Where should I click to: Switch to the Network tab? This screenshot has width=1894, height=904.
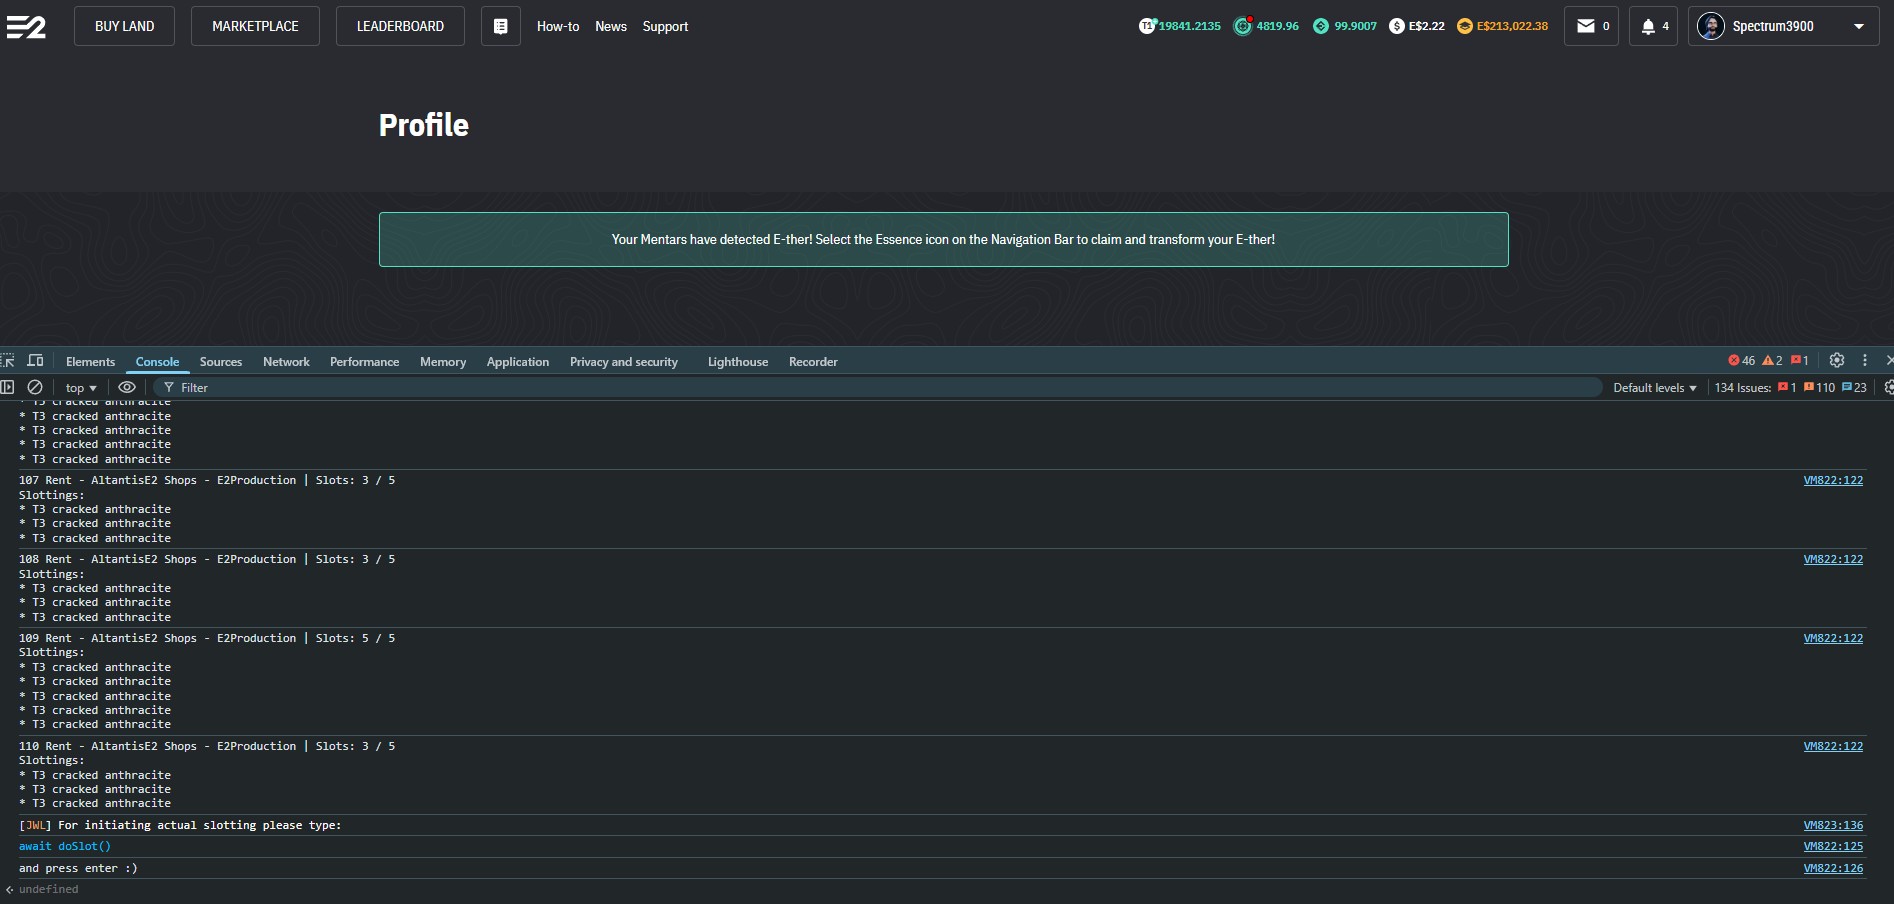[x=286, y=362]
